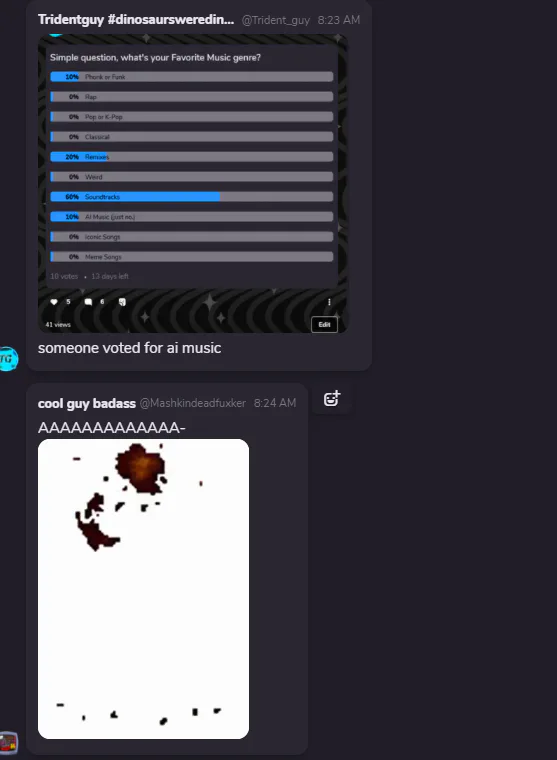Screen dimensions: 557x760
Task: Select the Remixes poll option
Action: pos(192,157)
